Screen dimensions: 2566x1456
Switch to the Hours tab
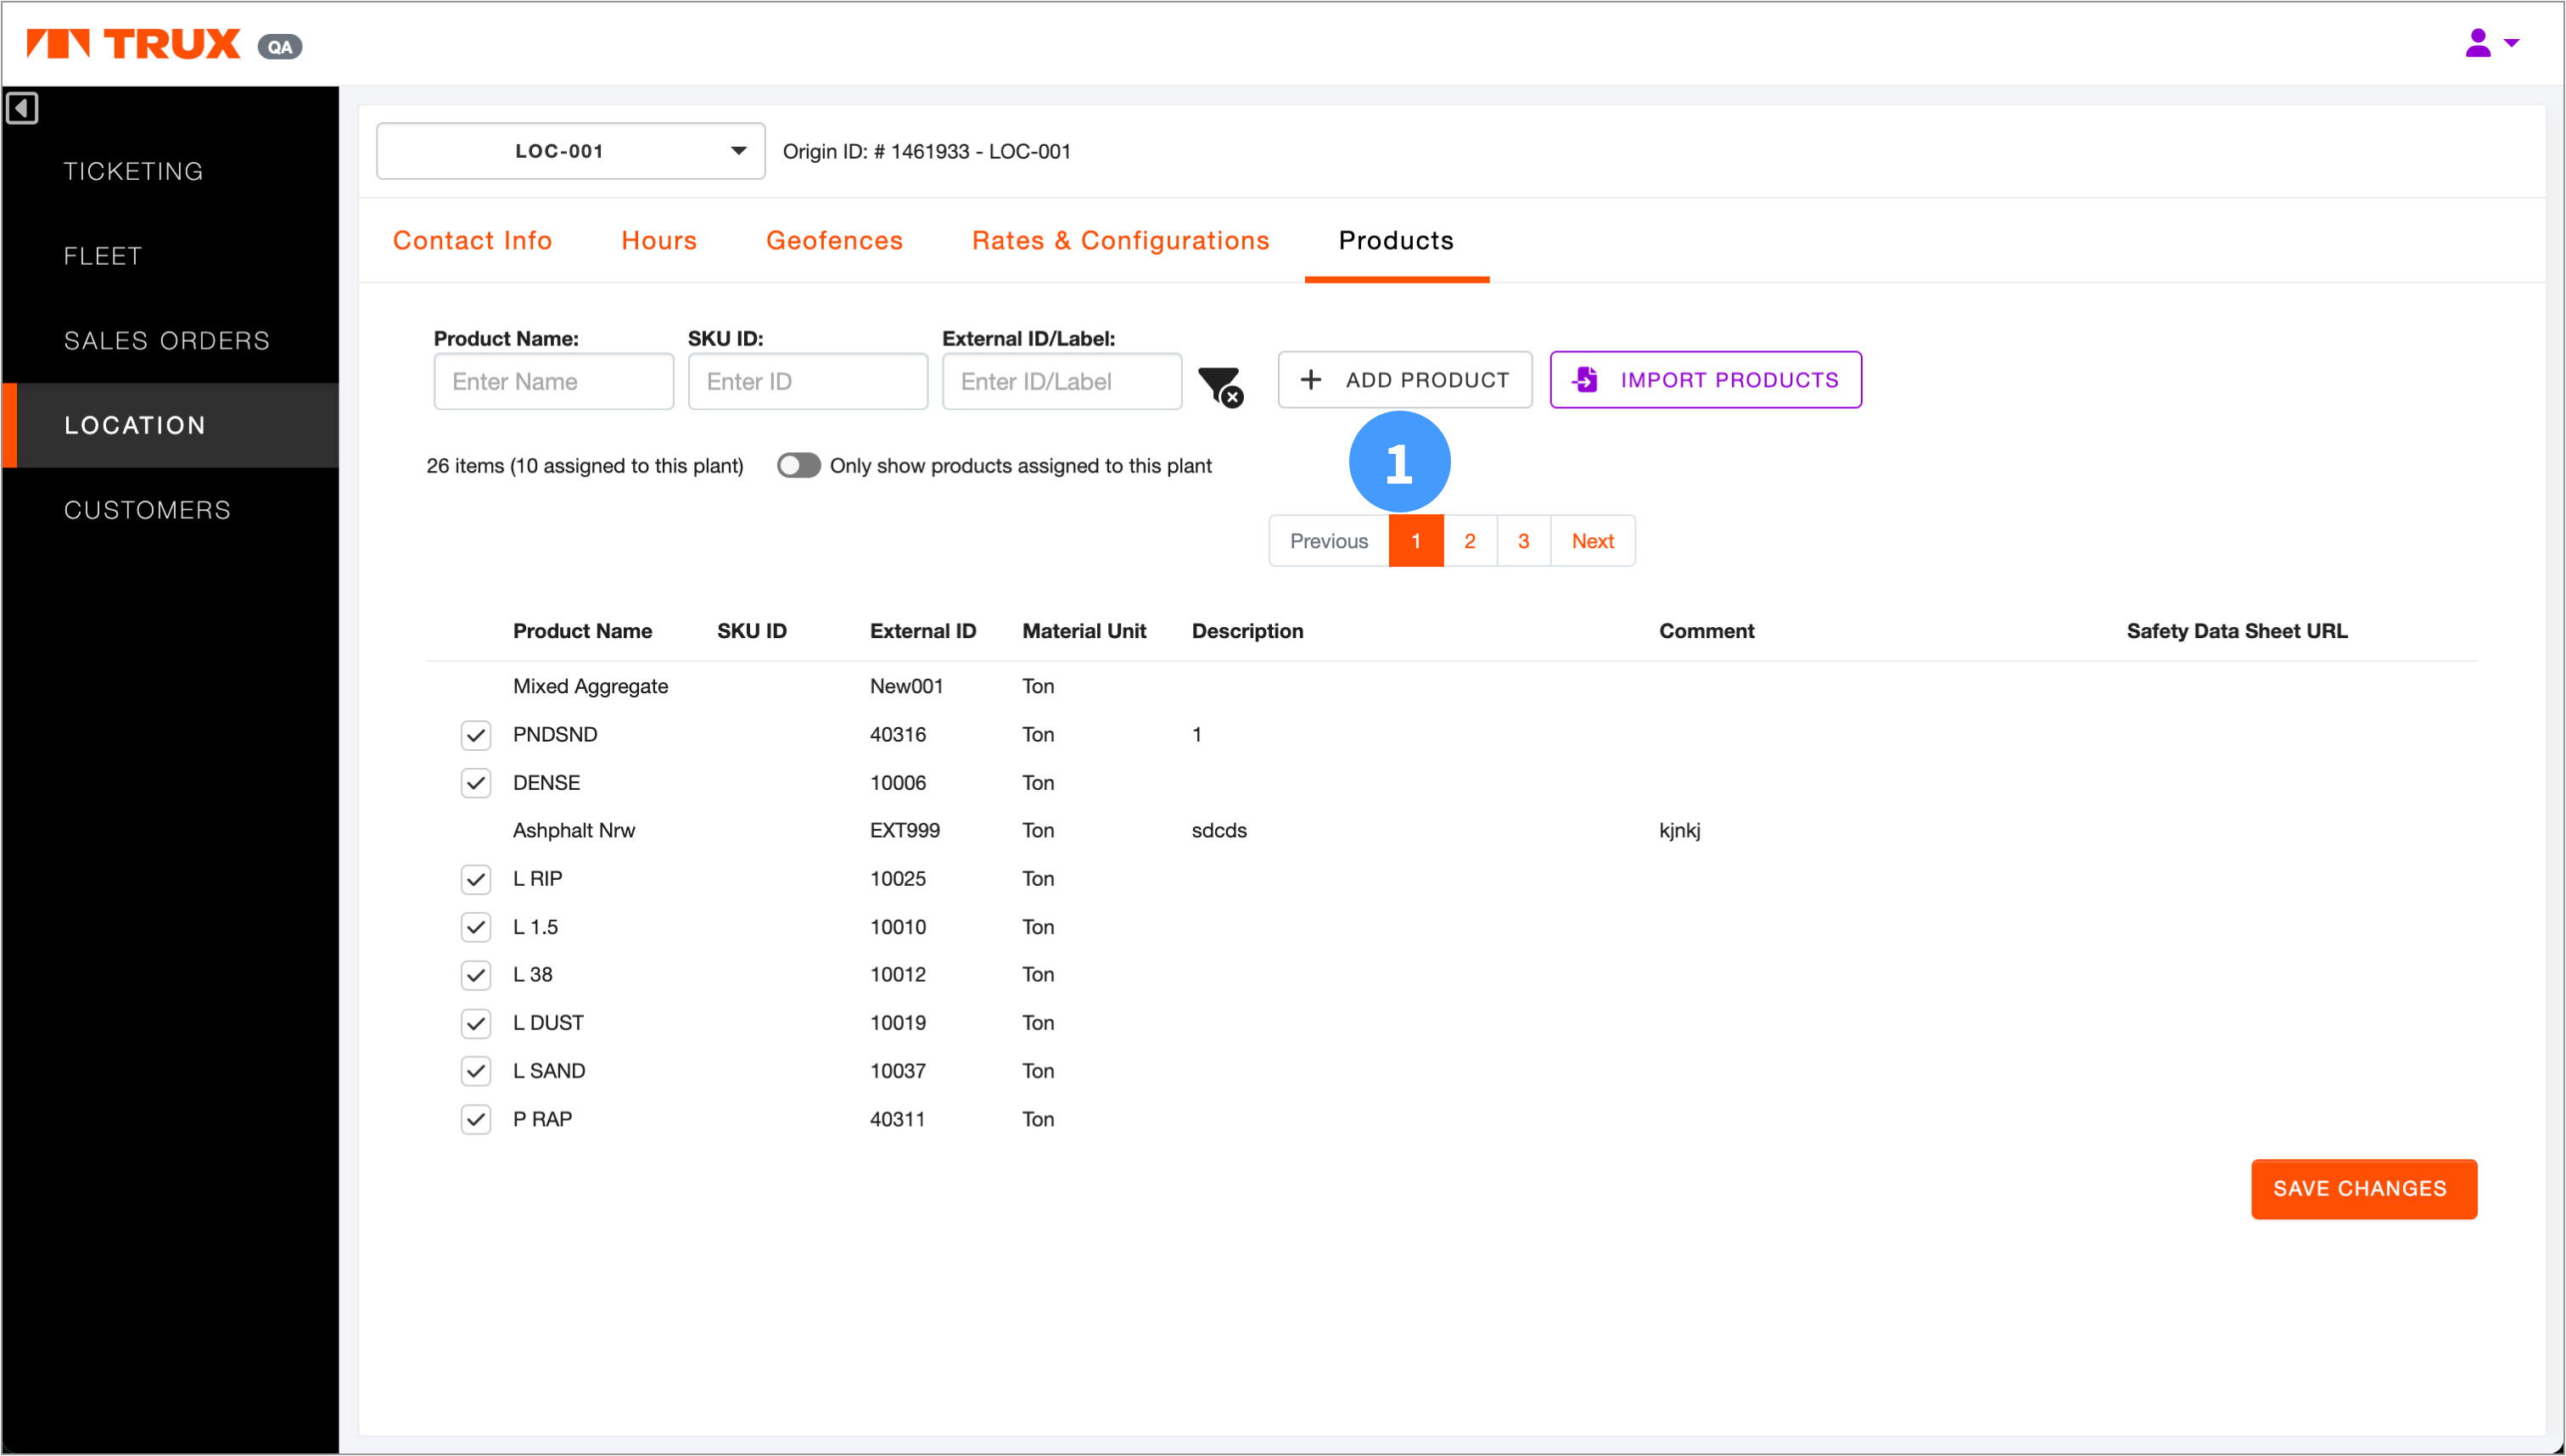[659, 240]
